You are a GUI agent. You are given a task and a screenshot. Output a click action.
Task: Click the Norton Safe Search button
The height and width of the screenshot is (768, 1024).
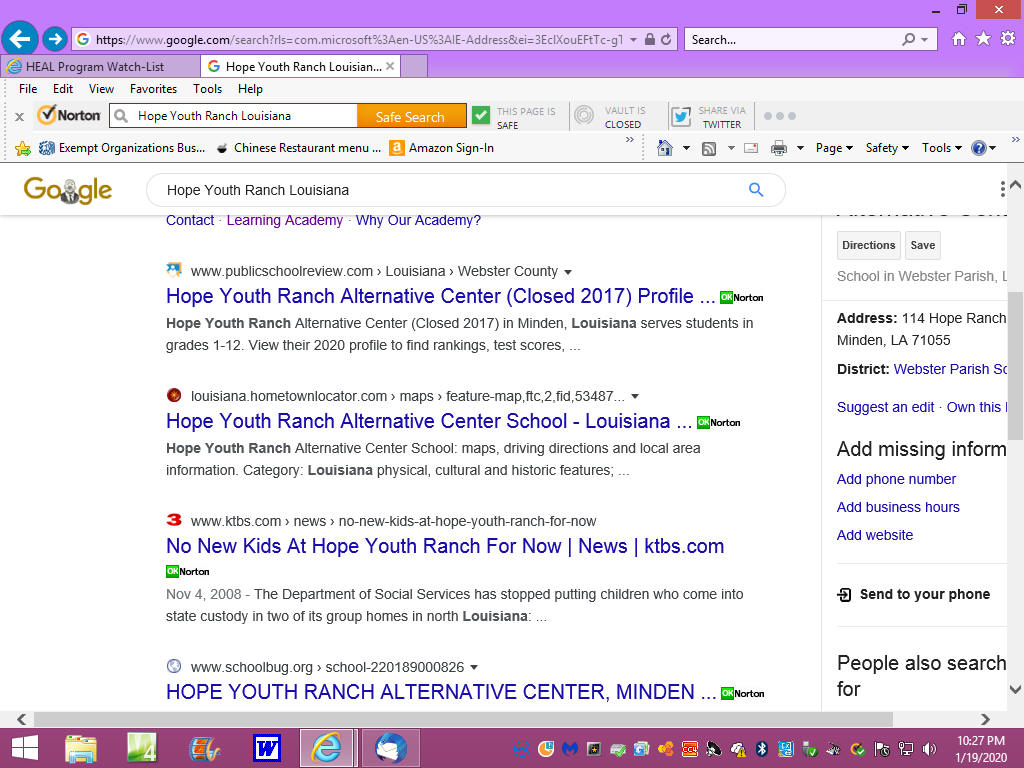411,116
